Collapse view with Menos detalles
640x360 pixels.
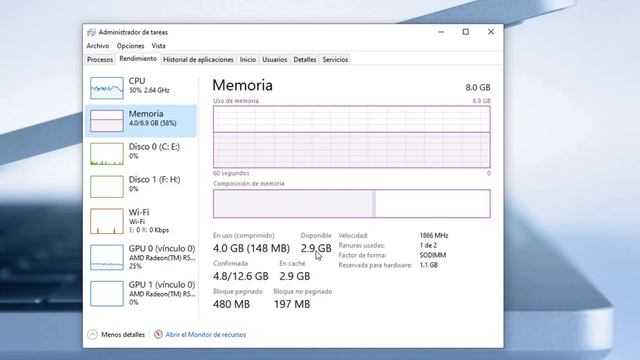(123, 335)
